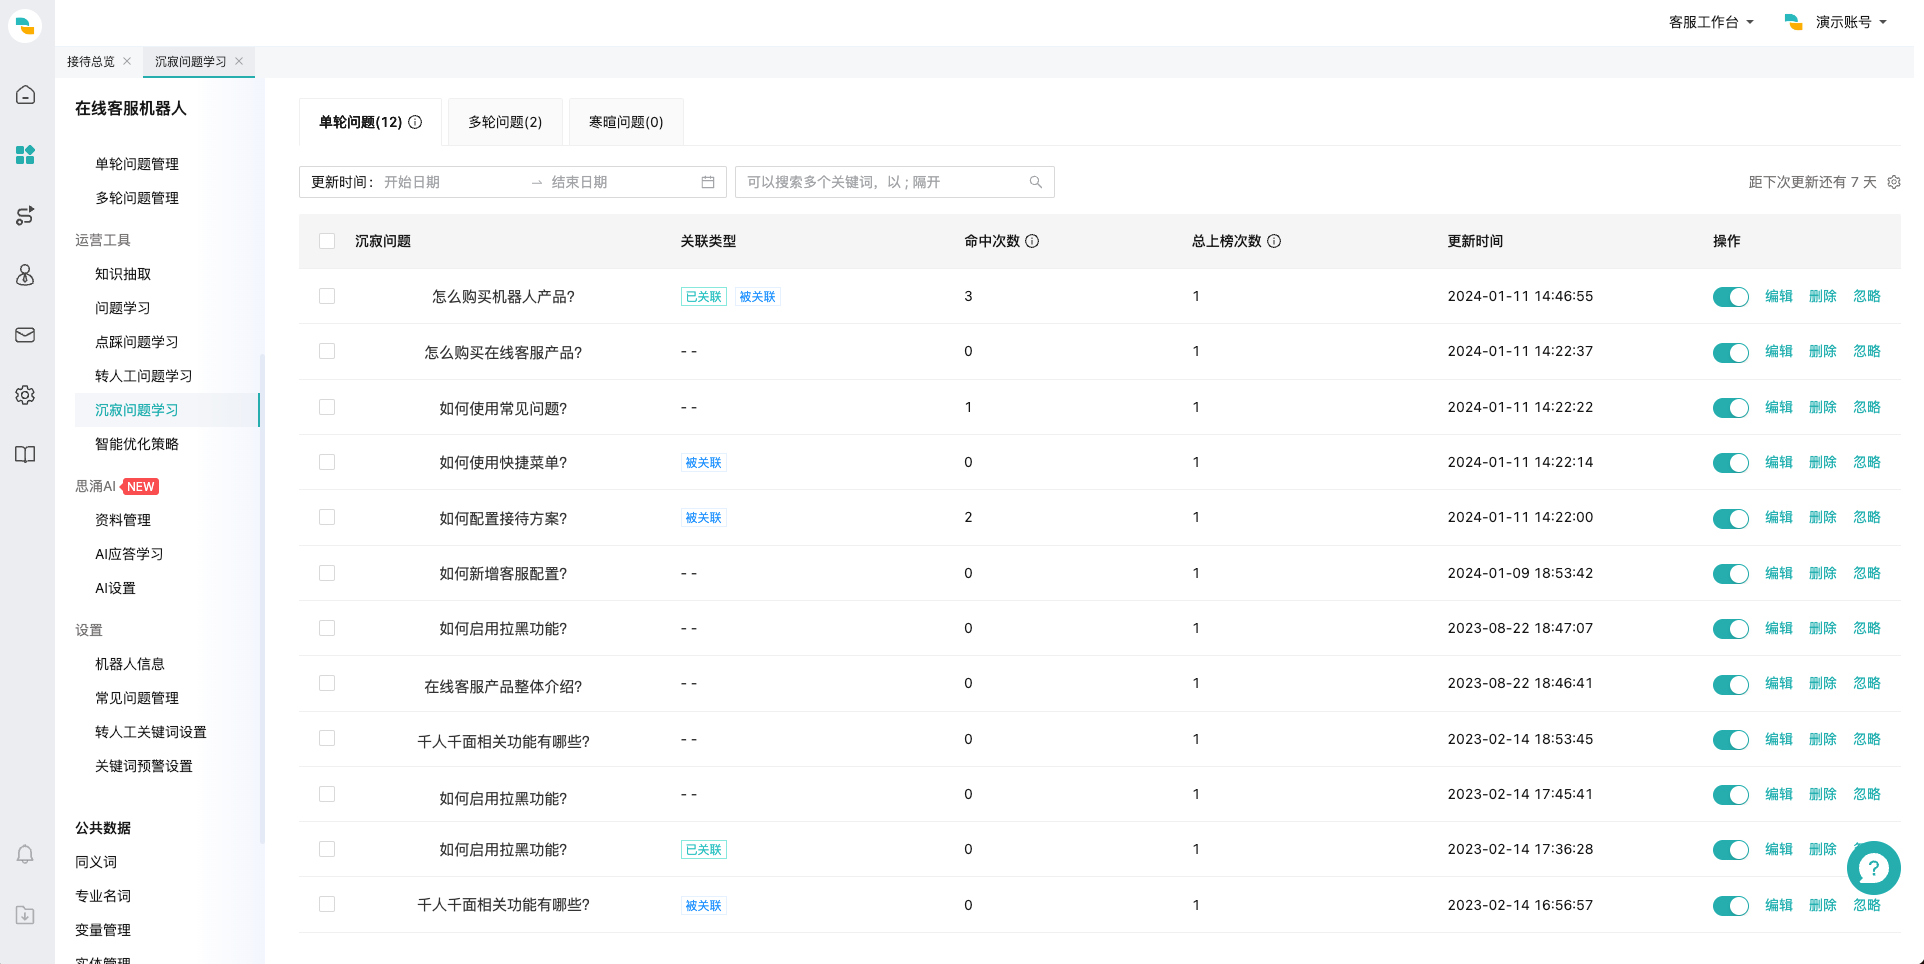Toggle switch for 如何新增客服配置? row

tap(1730, 573)
